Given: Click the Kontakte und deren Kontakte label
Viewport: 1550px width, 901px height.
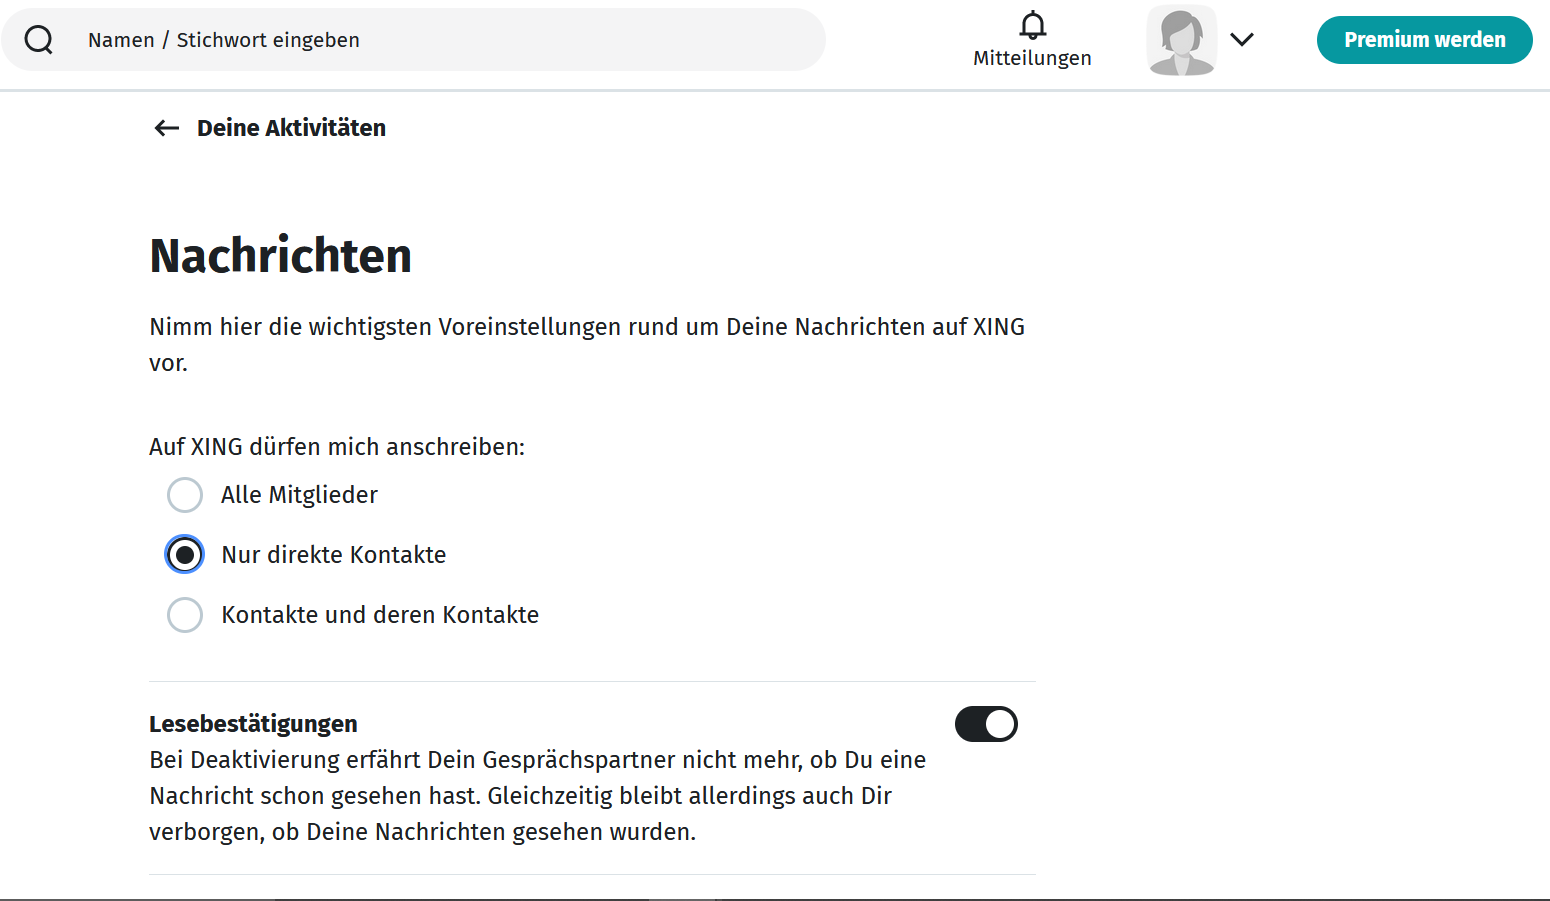Looking at the screenshot, I should pyautogui.click(x=380, y=615).
